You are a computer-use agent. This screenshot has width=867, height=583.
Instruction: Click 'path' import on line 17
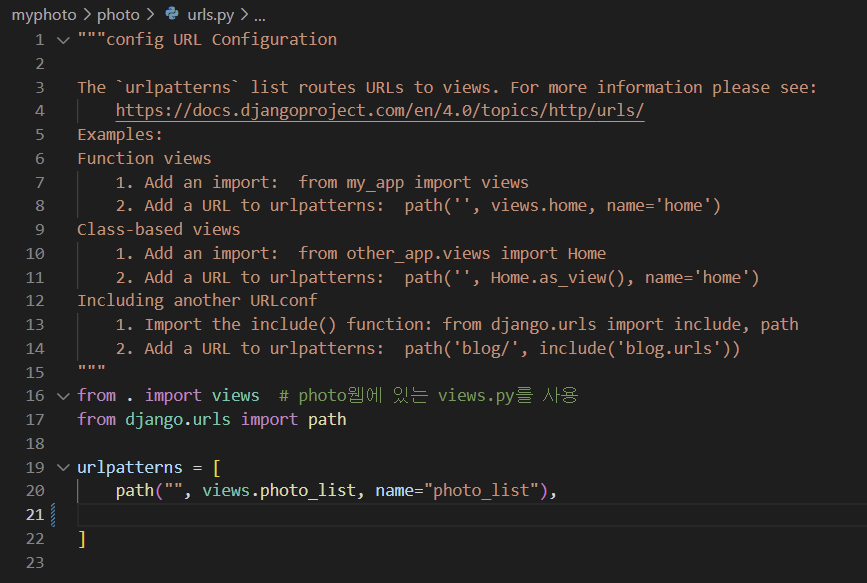[327, 419]
